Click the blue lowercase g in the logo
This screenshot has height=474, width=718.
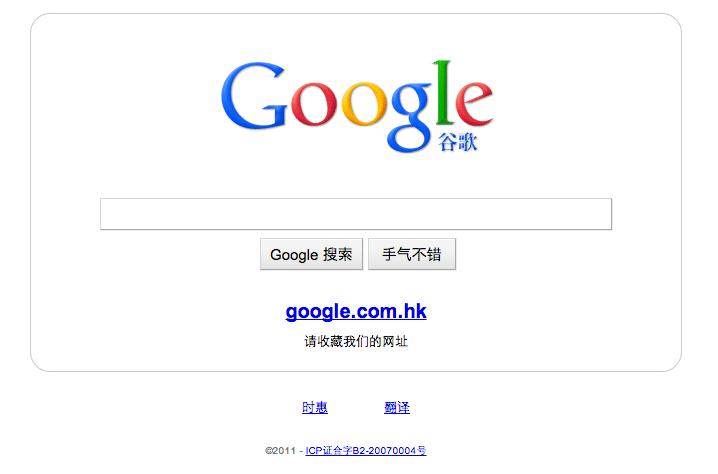(x=411, y=117)
